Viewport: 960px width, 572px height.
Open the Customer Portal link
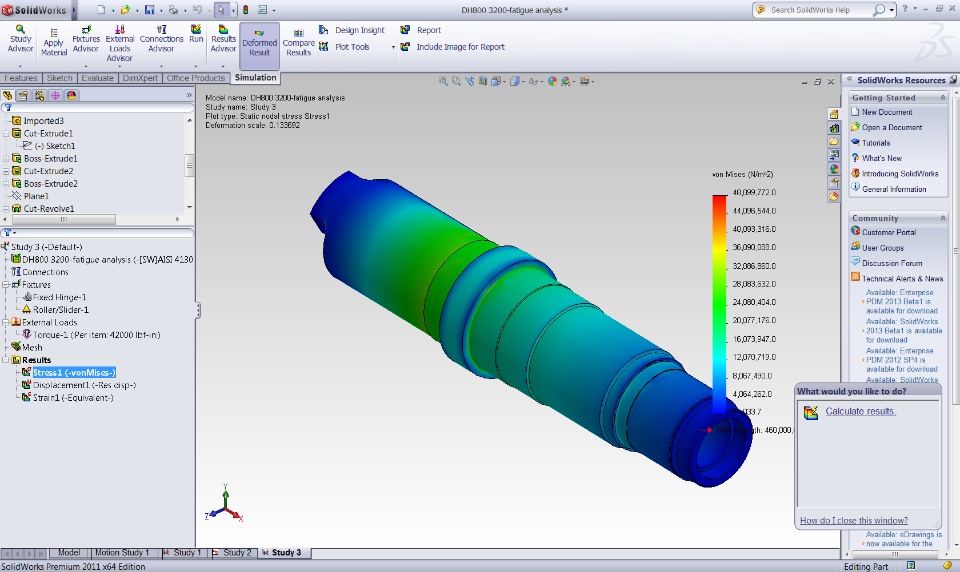888,232
